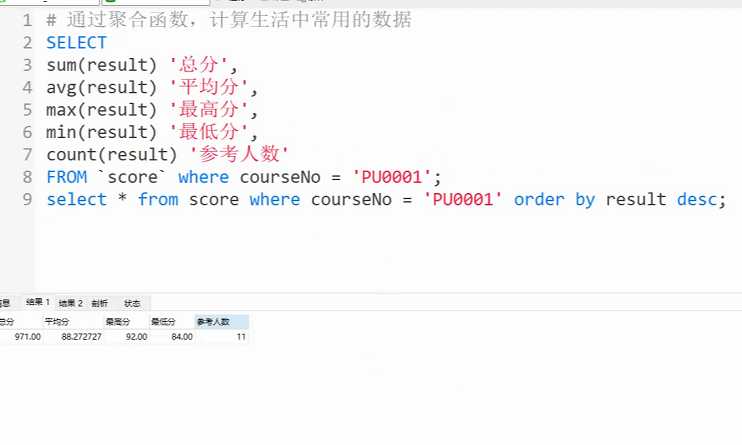
Task: Place cursor on count(result) in line 7
Action: tap(112, 155)
